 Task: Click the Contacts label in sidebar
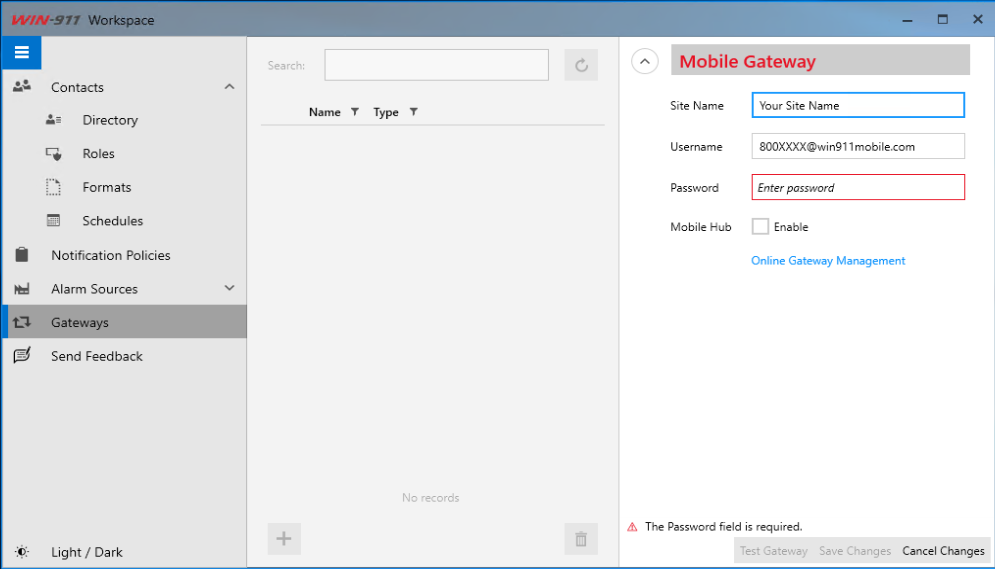coord(77,87)
